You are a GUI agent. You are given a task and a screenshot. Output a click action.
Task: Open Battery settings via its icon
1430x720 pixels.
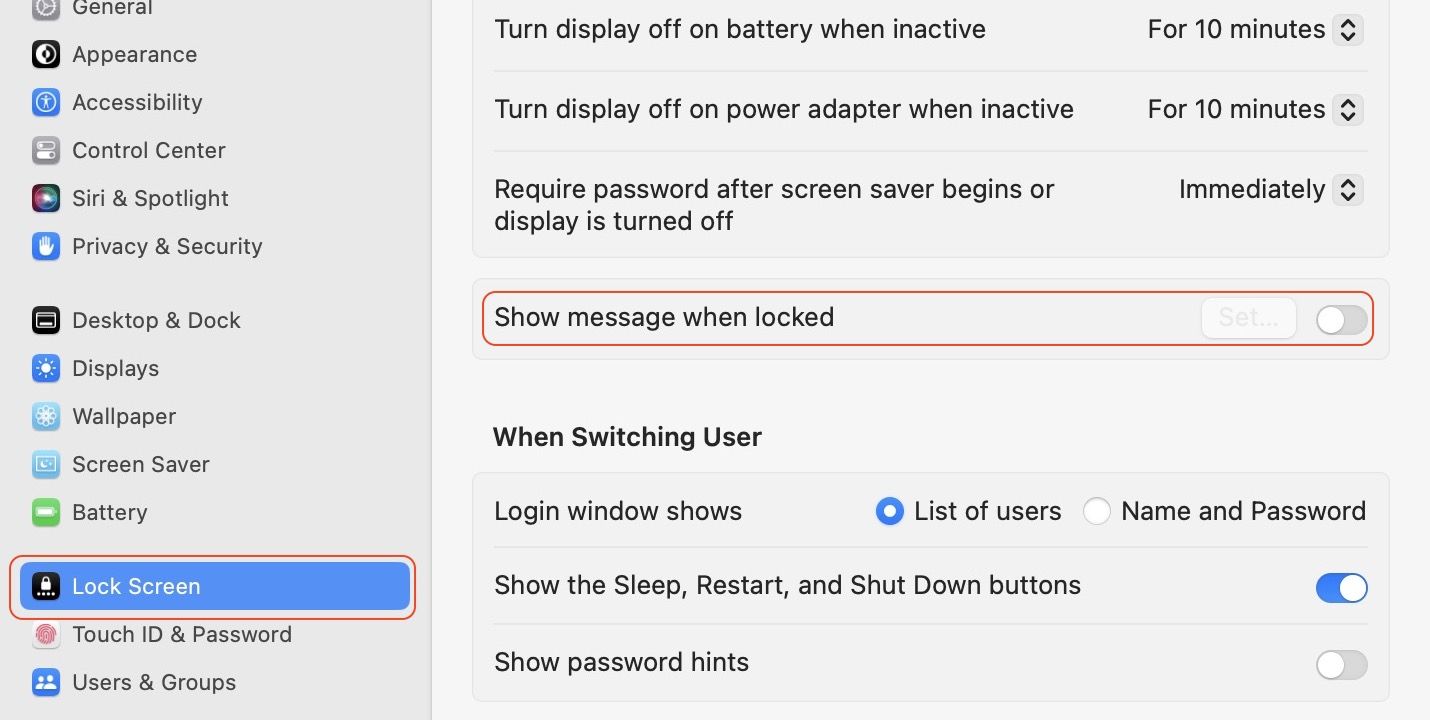(x=46, y=512)
